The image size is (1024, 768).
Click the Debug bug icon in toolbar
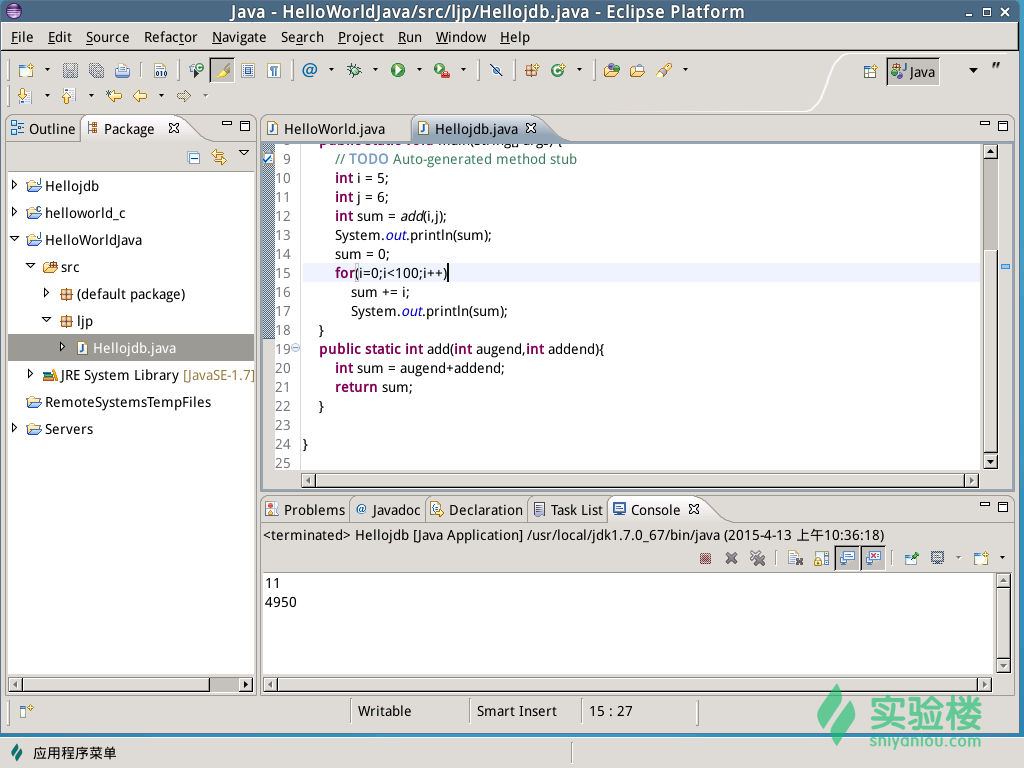click(x=355, y=70)
